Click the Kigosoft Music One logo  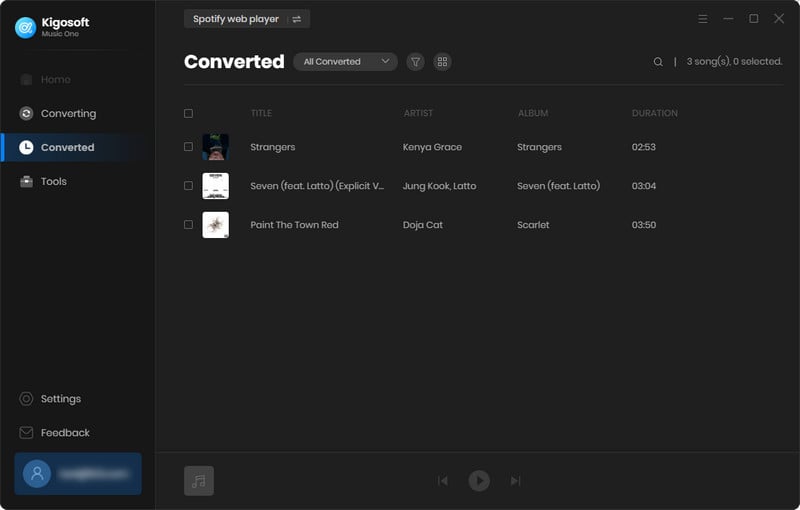tap(26, 28)
